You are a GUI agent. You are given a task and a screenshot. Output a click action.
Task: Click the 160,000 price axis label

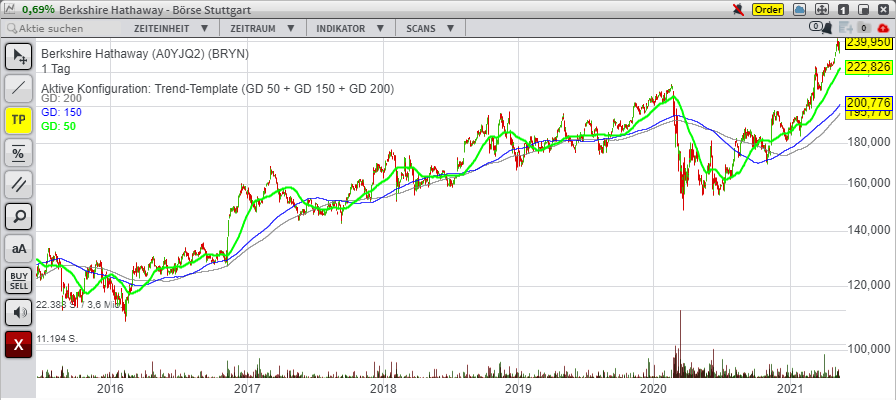point(867,183)
